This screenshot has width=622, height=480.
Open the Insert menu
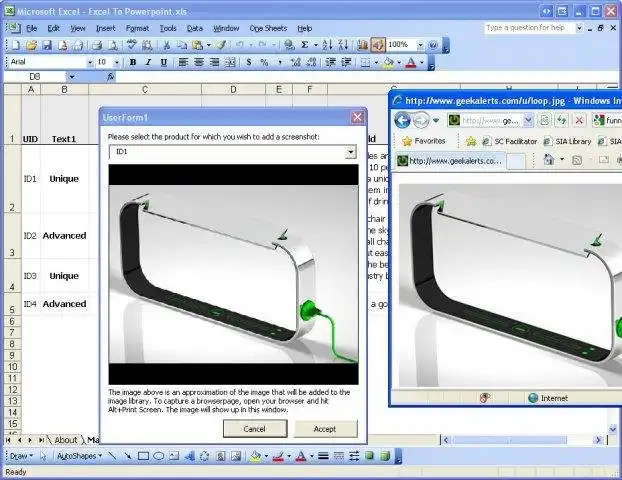(x=106, y=29)
